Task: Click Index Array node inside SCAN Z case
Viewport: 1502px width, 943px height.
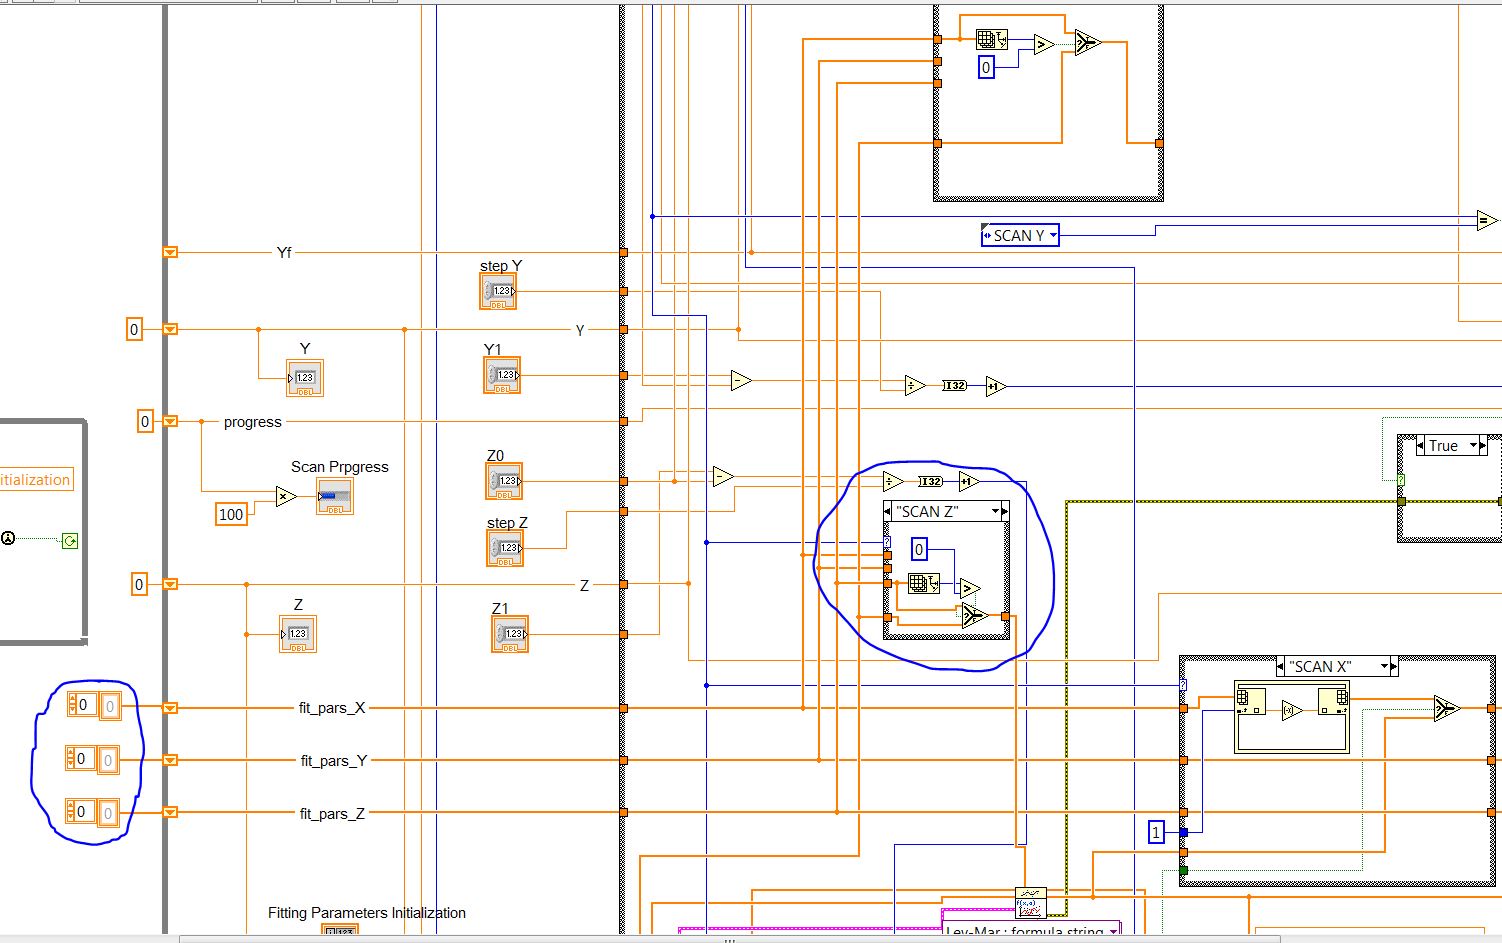Action: (x=924, y=583)
